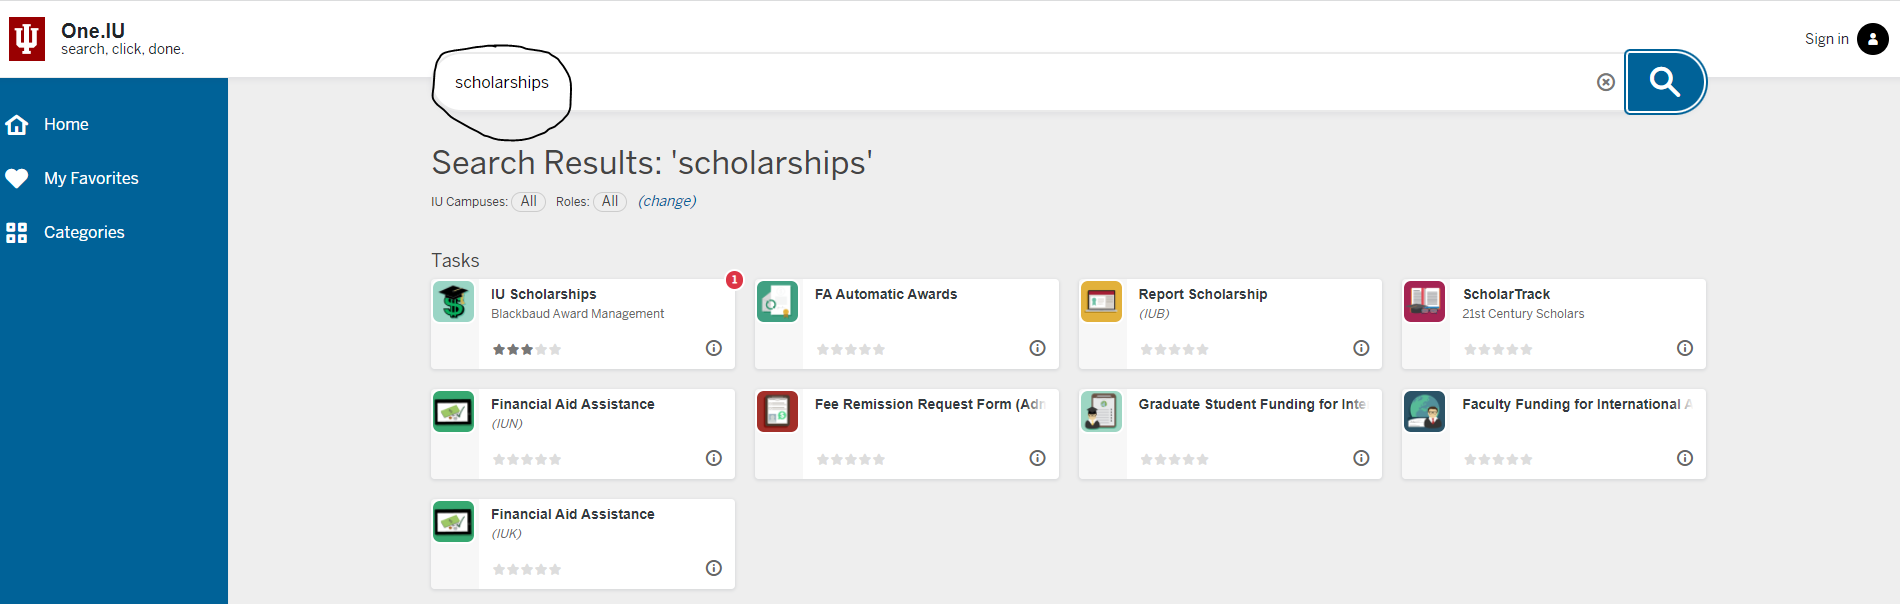Open Graduate Student Funding task icon
The width and height of the screenshot is (1900, 604).
(1101, 411)
